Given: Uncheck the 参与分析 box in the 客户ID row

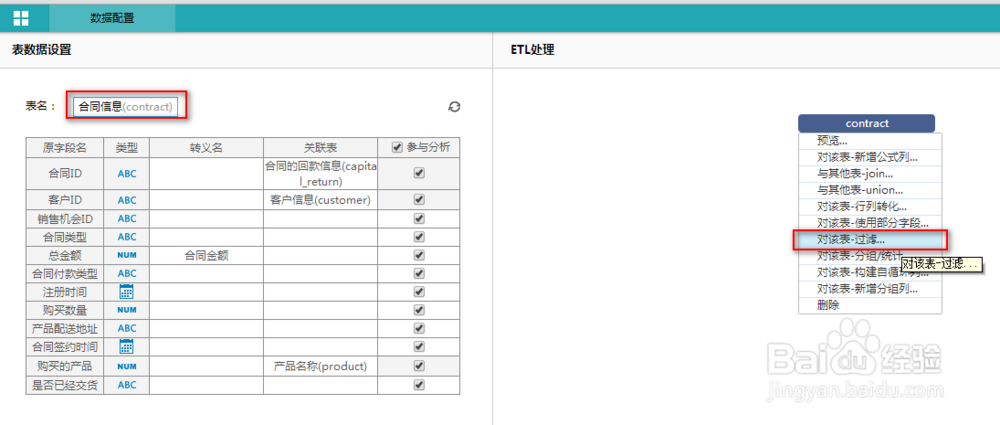Looking at the screenshot, I should tap(419, 199).
